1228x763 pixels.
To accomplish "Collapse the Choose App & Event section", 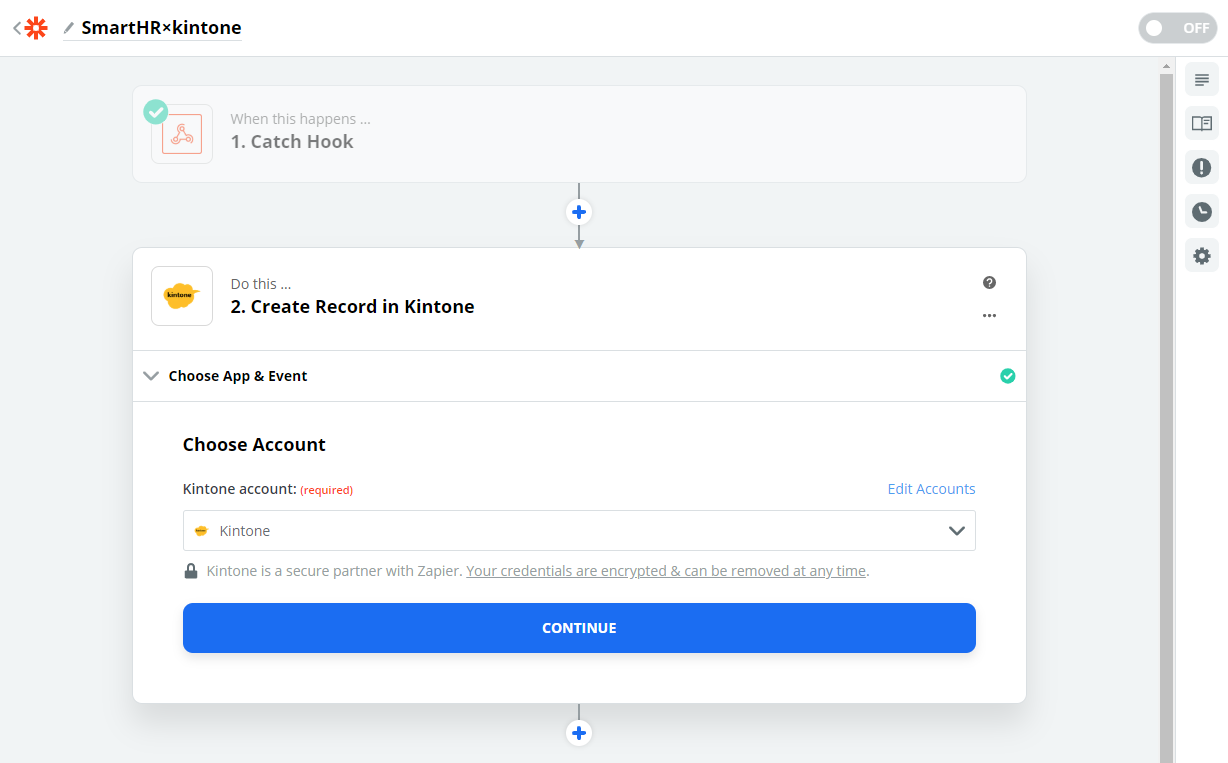I will [x=579, y=376].
